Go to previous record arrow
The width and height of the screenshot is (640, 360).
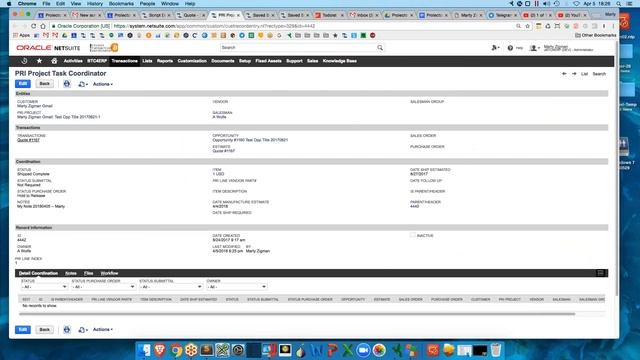coord(564,74)
